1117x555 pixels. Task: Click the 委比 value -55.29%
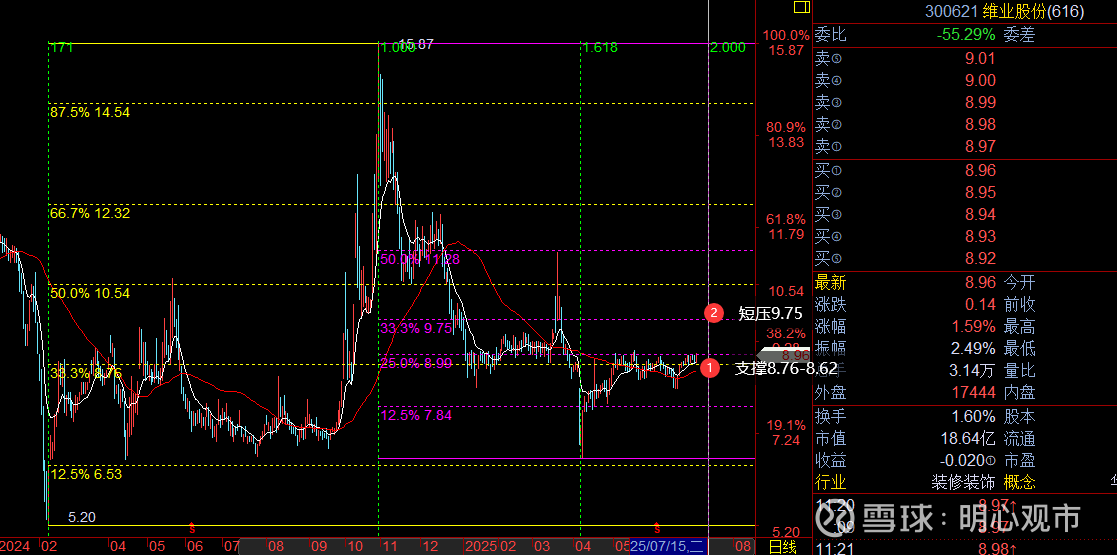pyautogui.click(x=965, y=34)
